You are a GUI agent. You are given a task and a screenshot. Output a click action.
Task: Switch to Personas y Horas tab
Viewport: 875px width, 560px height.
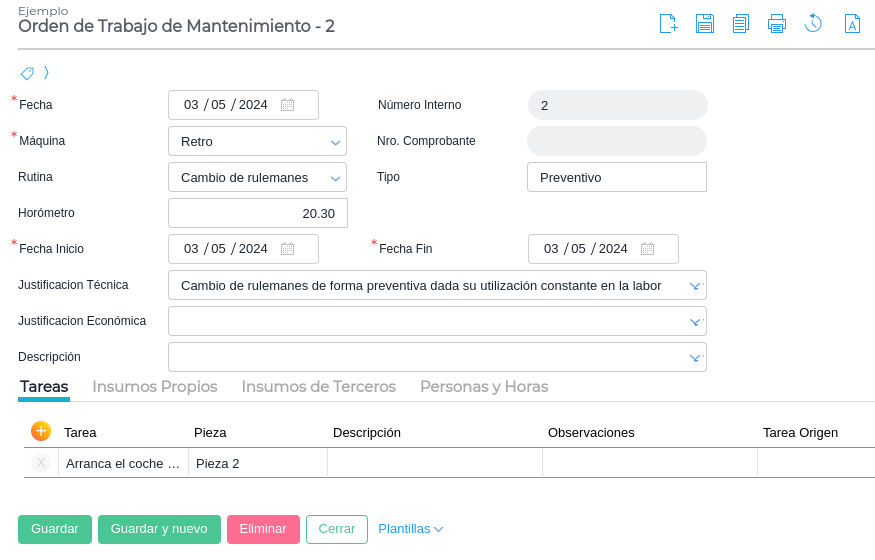click(484, 387)
